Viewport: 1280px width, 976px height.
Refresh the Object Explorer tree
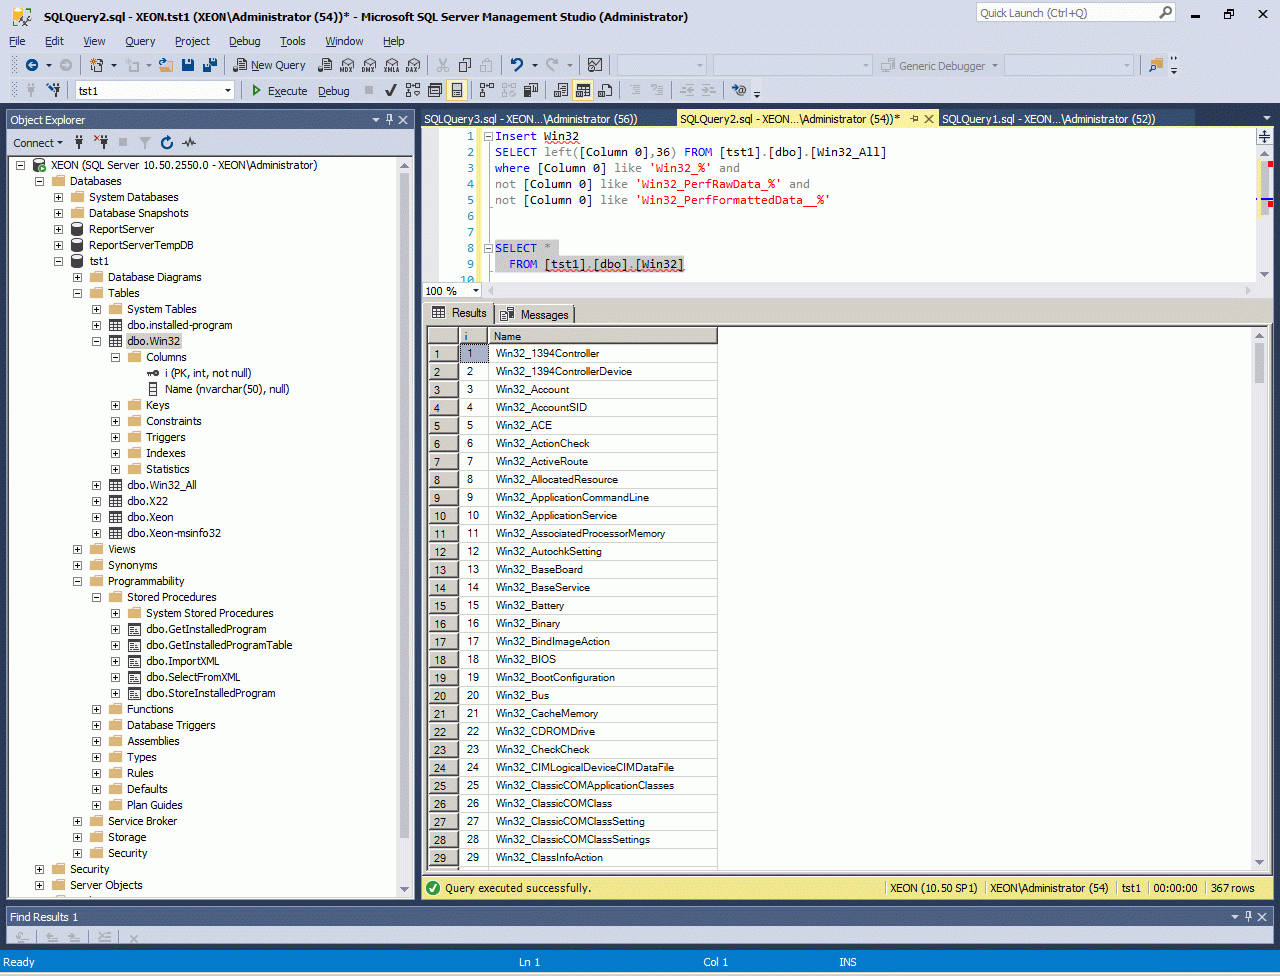coord(167,142)
